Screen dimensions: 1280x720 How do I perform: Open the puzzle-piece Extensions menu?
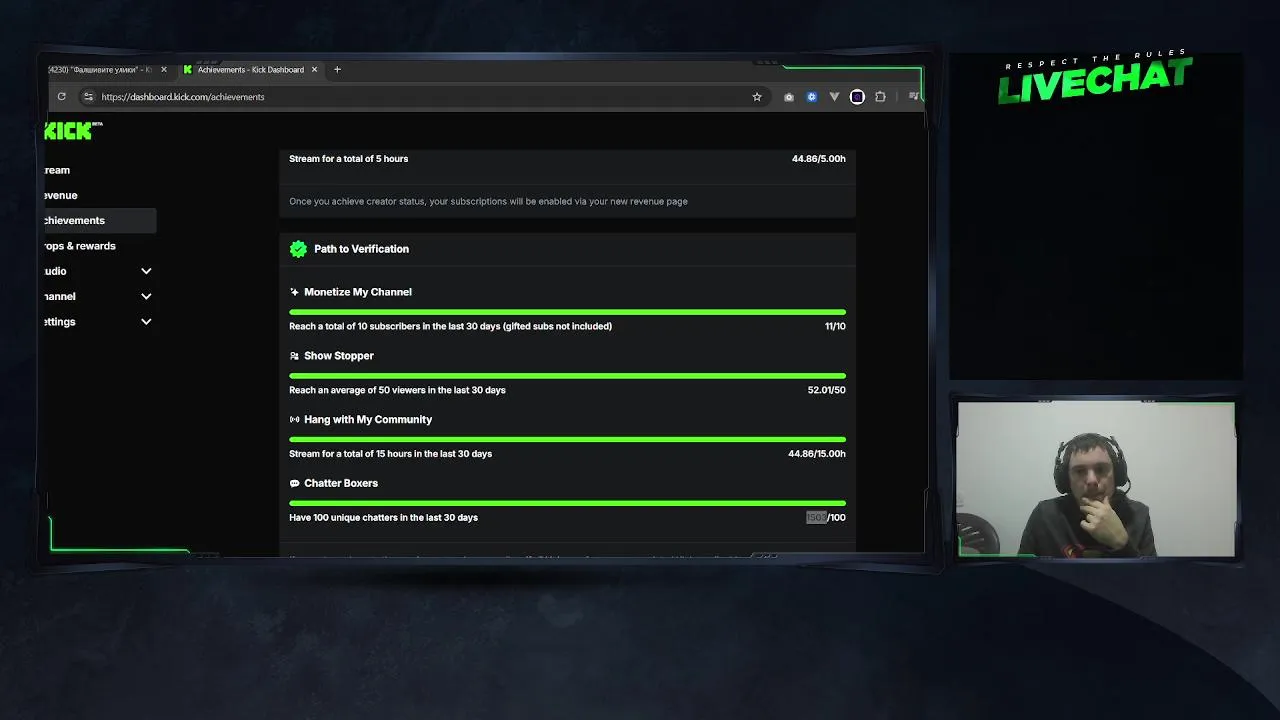point(880,97)
